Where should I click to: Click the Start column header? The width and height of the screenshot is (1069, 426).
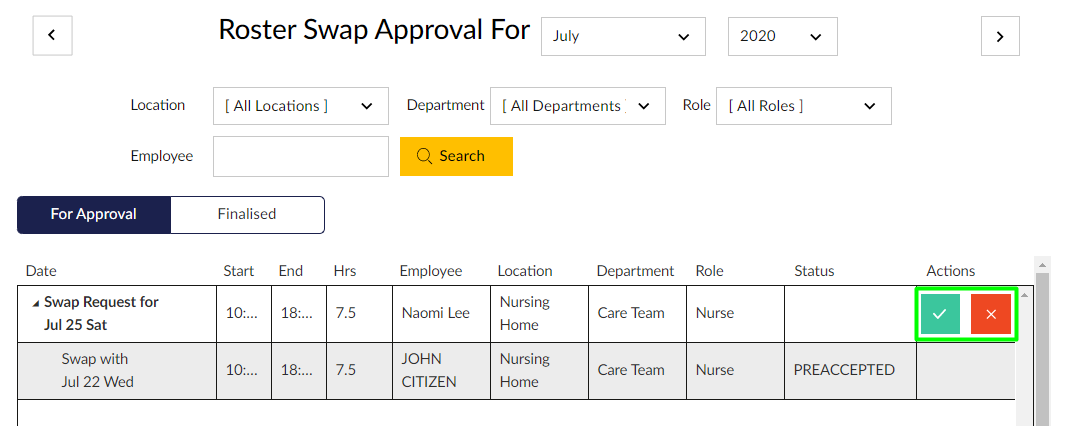[x=239, y=271]
